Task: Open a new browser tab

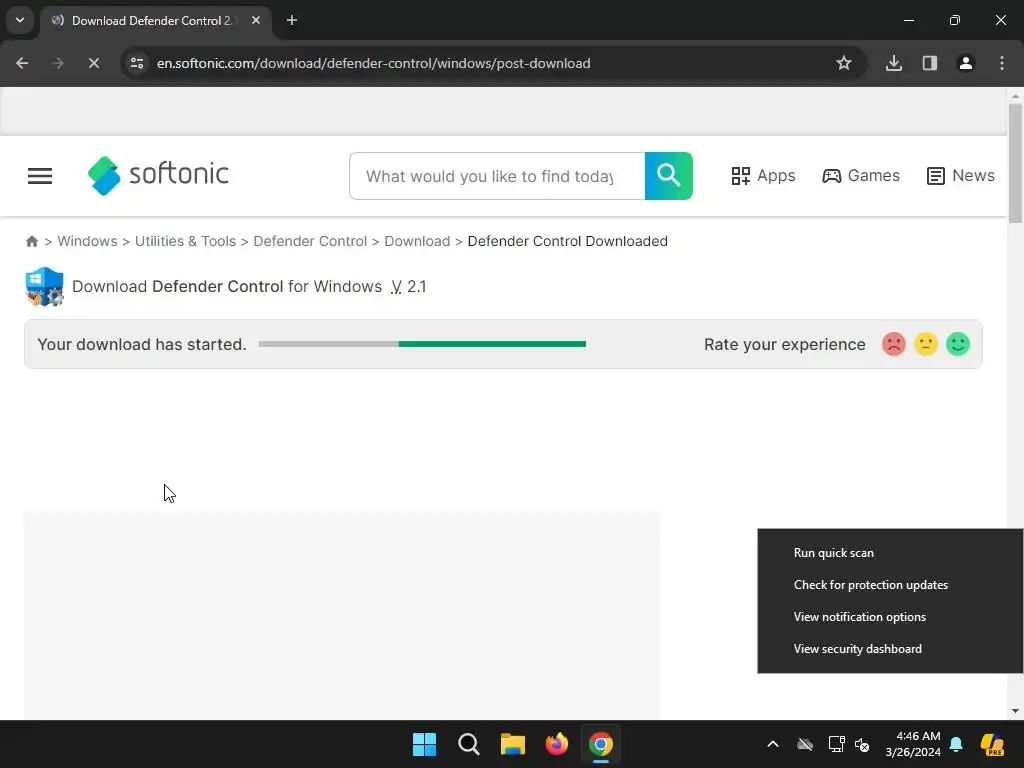Action: coord(292,20)
